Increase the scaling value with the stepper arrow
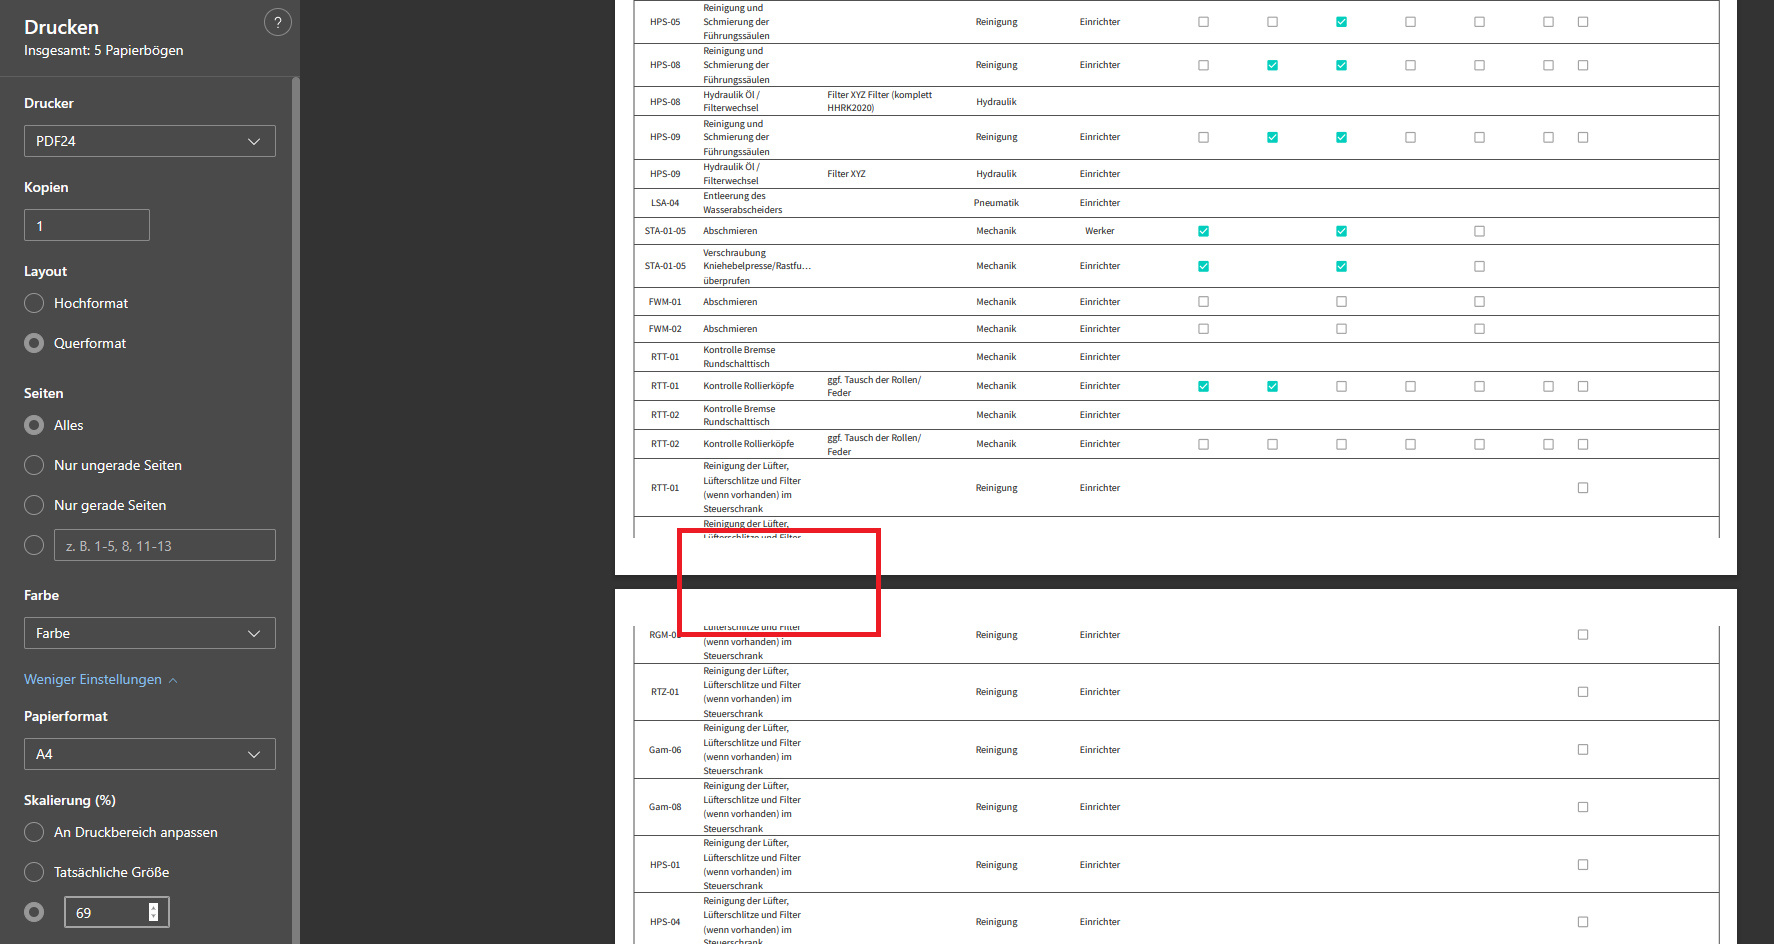The height and width of the screenshot is (944, 1774). 152,906
